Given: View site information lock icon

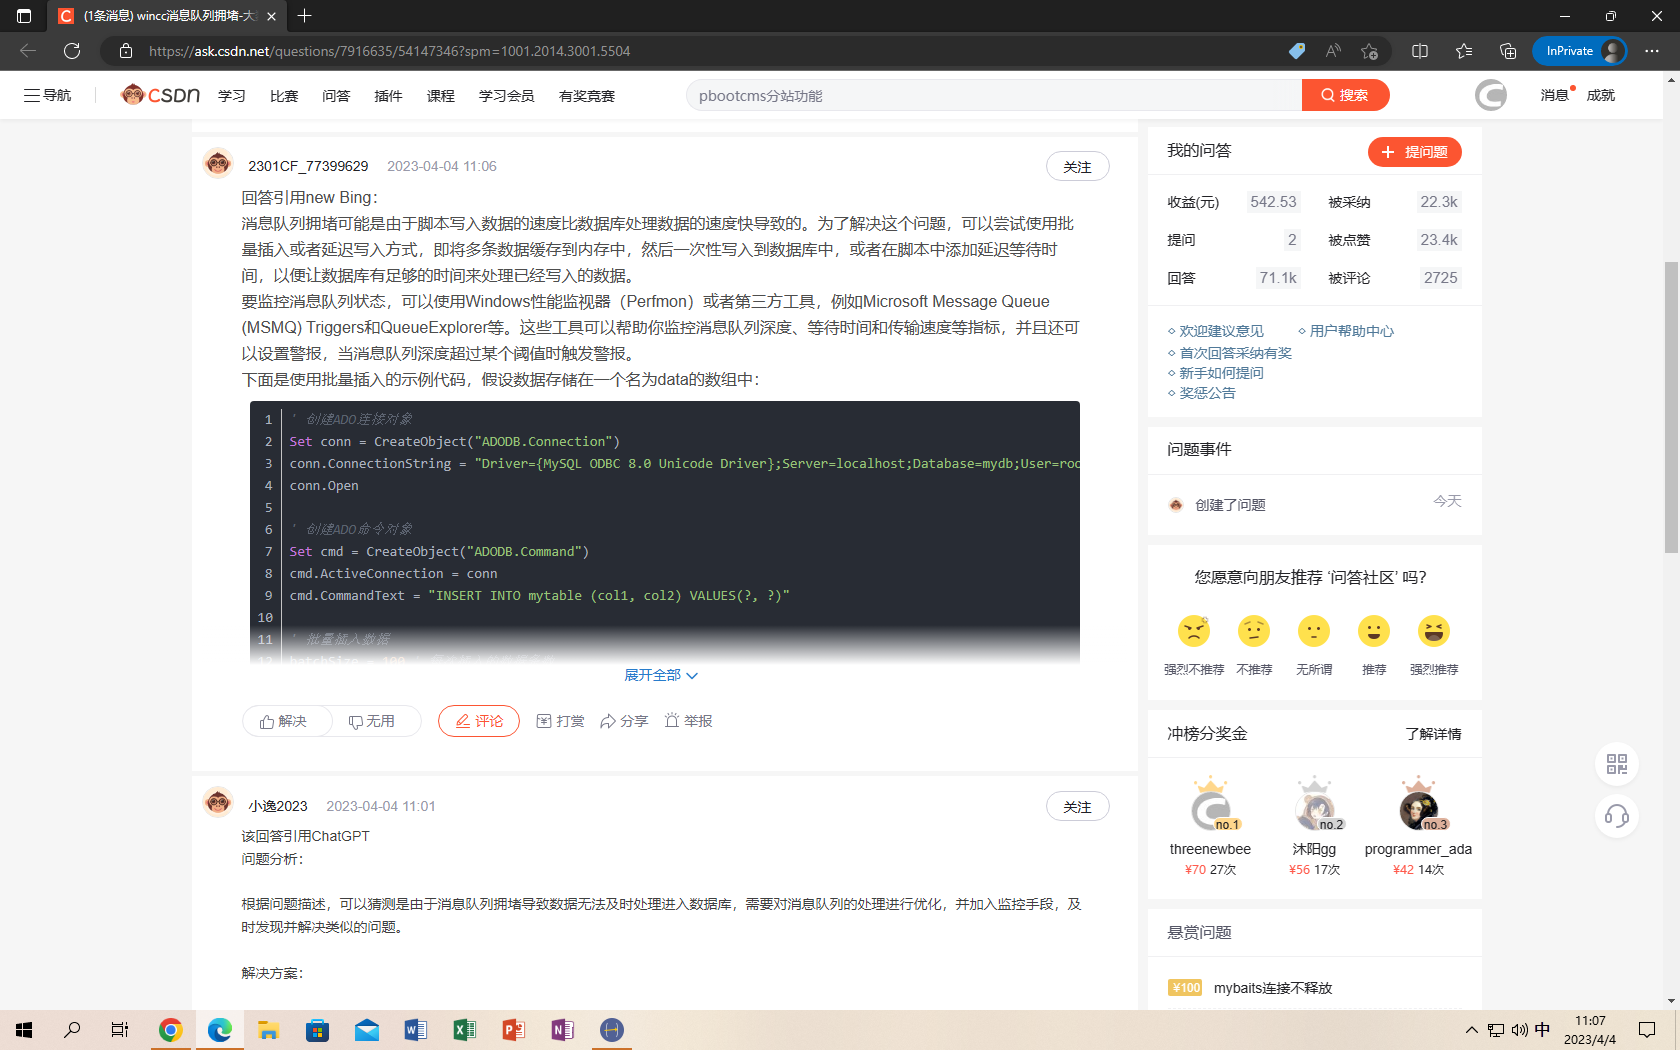Looking at the screenshot, I should 126,51.
